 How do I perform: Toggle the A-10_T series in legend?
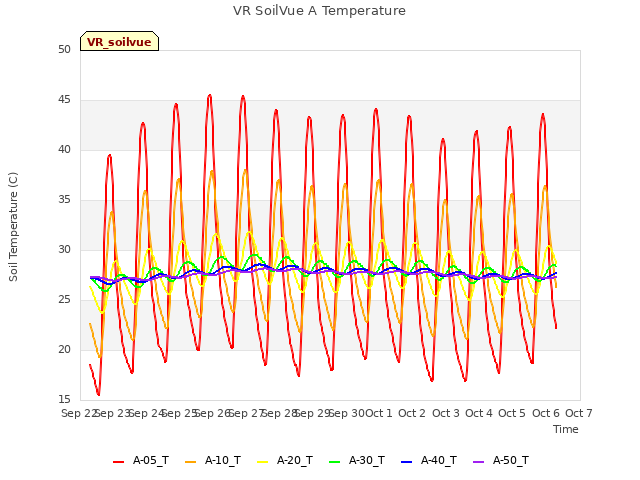[213, 460]
